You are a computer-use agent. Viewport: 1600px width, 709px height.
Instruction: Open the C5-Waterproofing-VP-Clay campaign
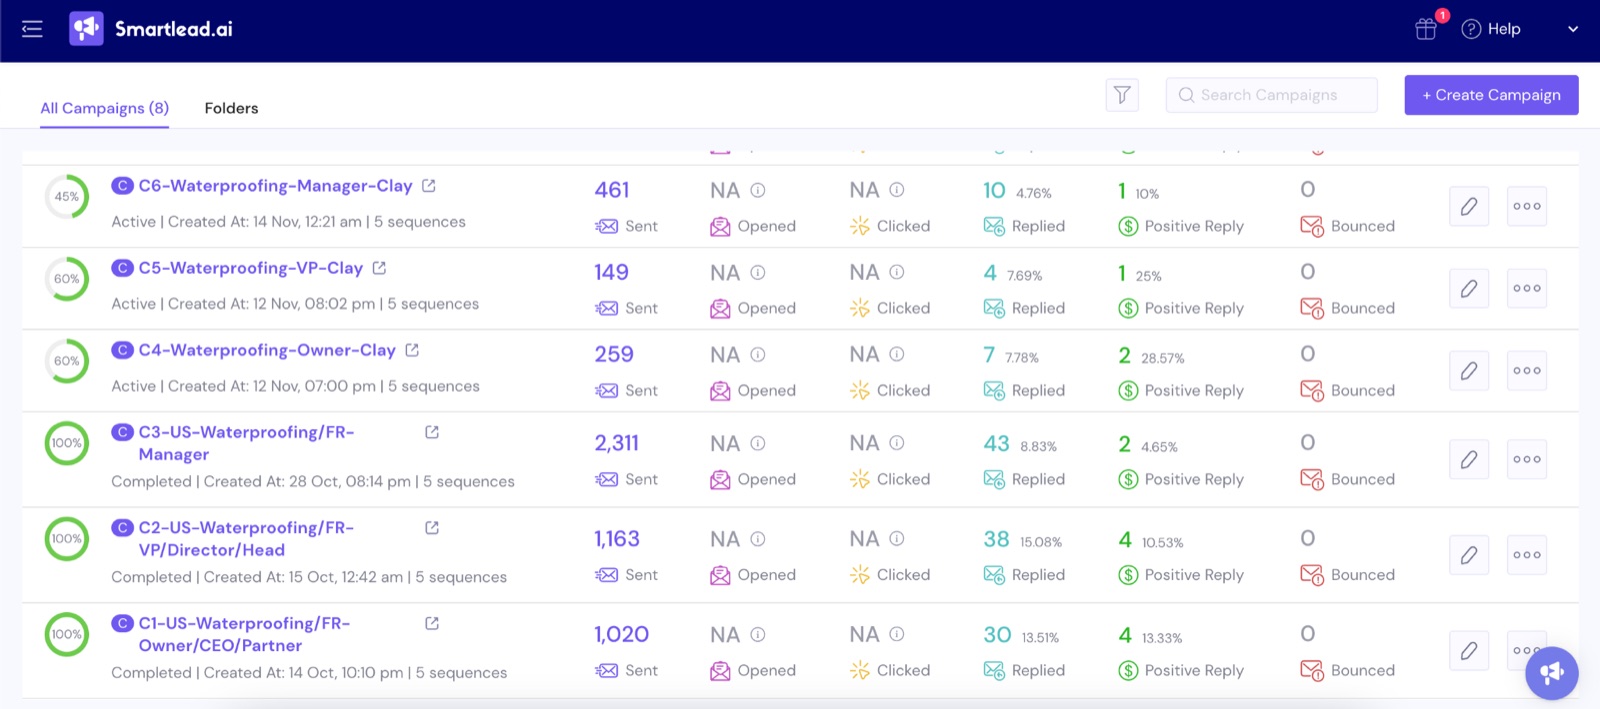[250, 268]
